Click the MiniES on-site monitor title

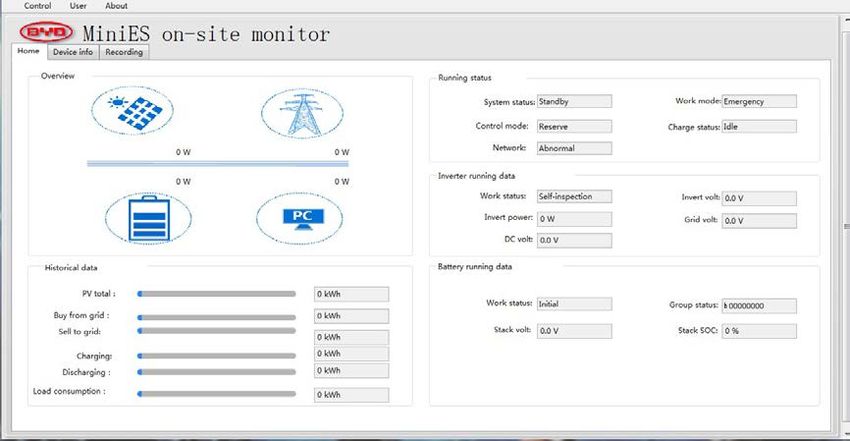pos(206,34)
